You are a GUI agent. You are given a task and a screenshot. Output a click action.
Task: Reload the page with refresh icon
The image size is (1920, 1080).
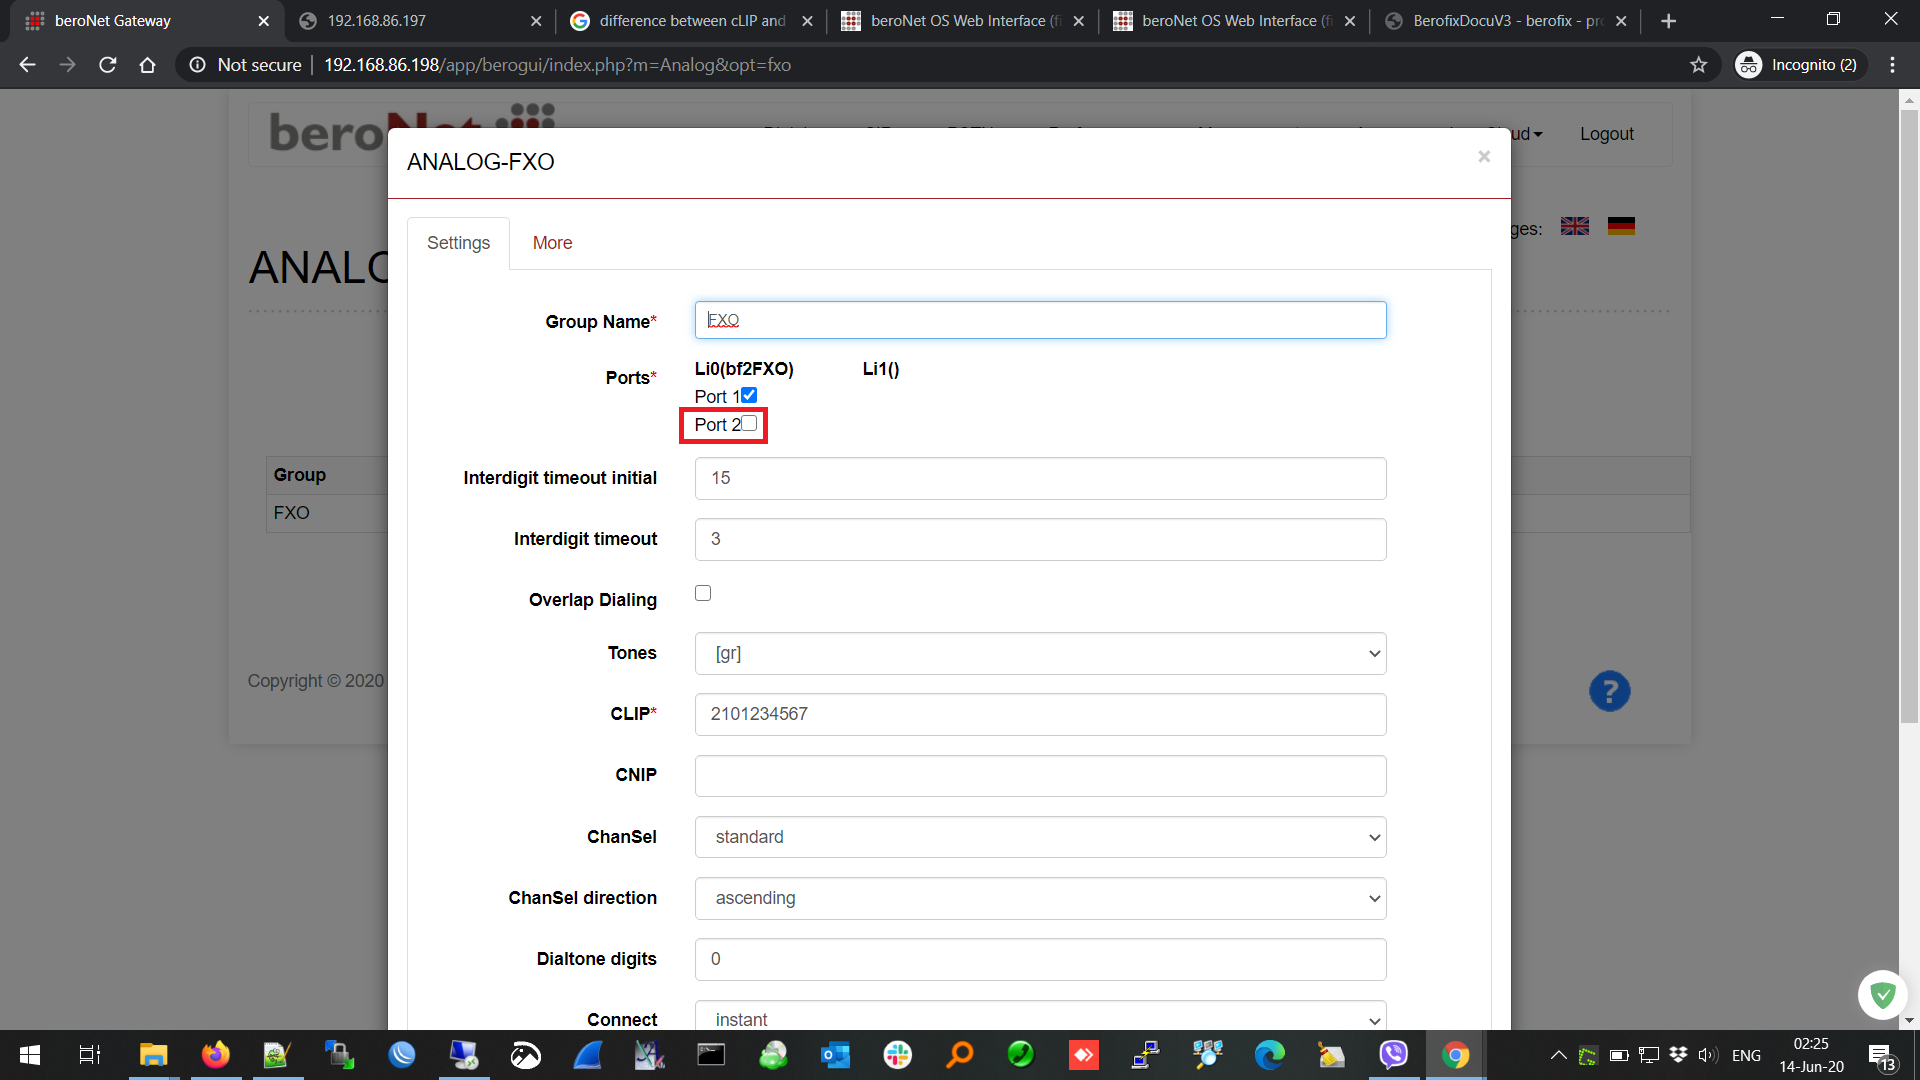click(x=108, y=65)
